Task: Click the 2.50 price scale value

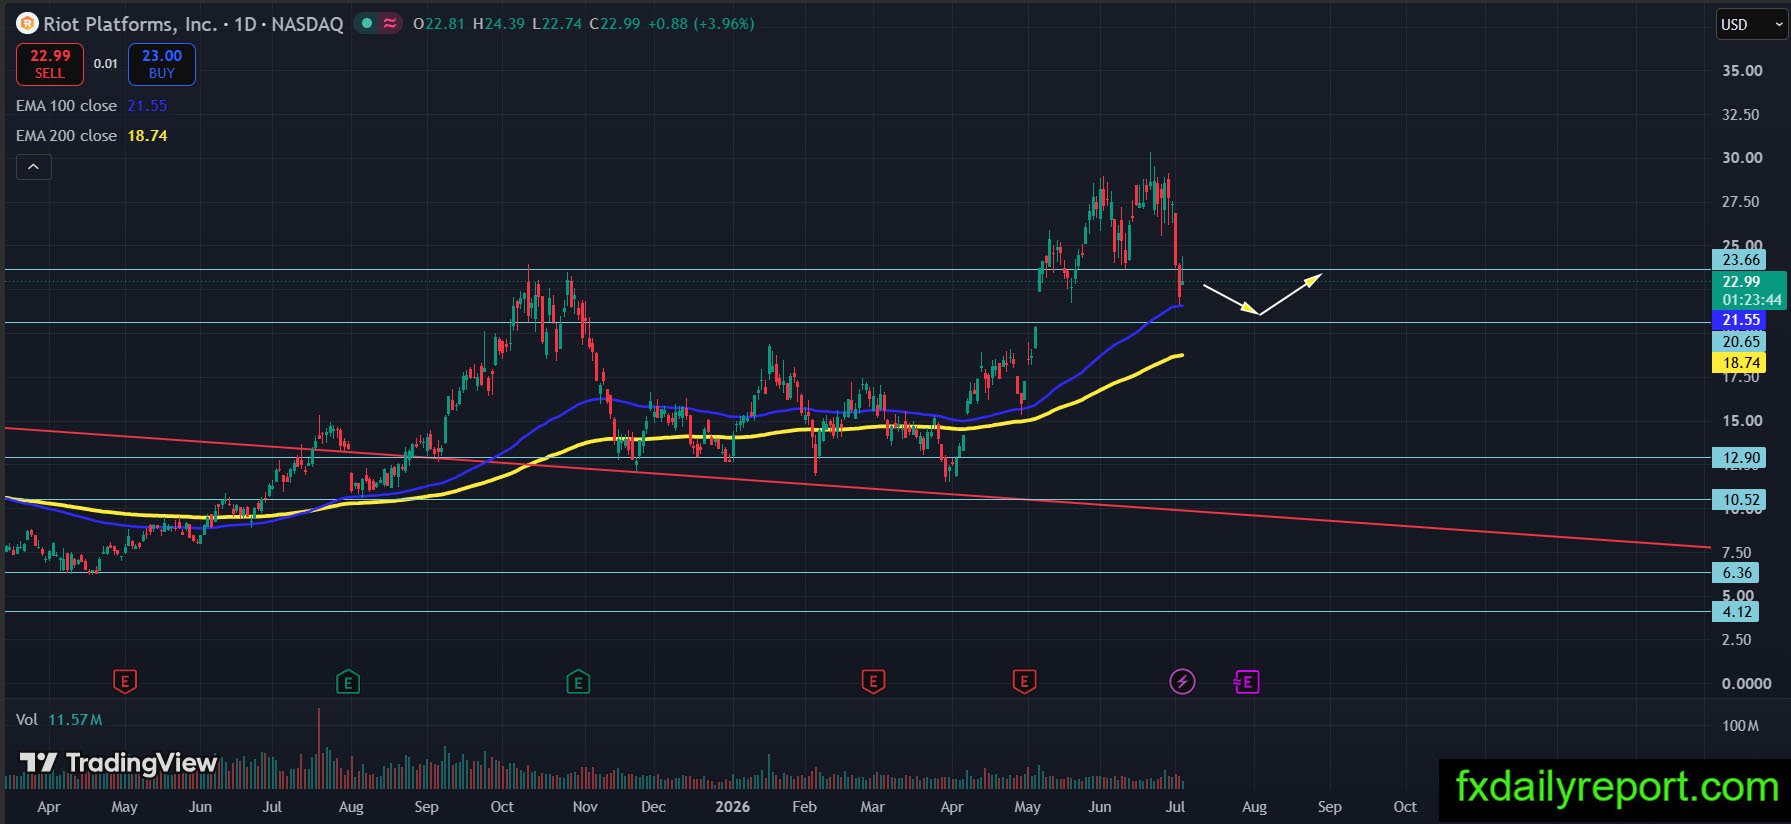Action: 1737,640
